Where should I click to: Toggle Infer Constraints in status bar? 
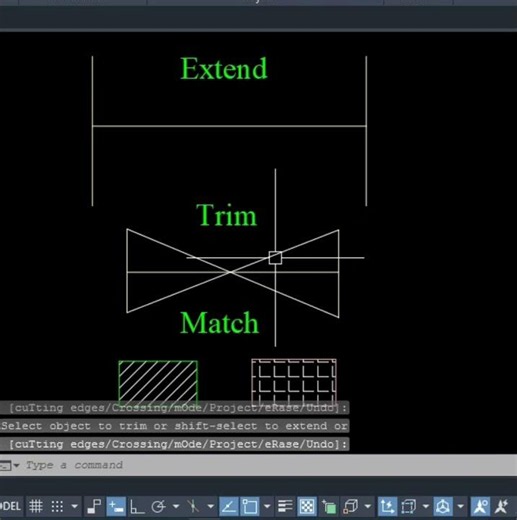(94, 507)
